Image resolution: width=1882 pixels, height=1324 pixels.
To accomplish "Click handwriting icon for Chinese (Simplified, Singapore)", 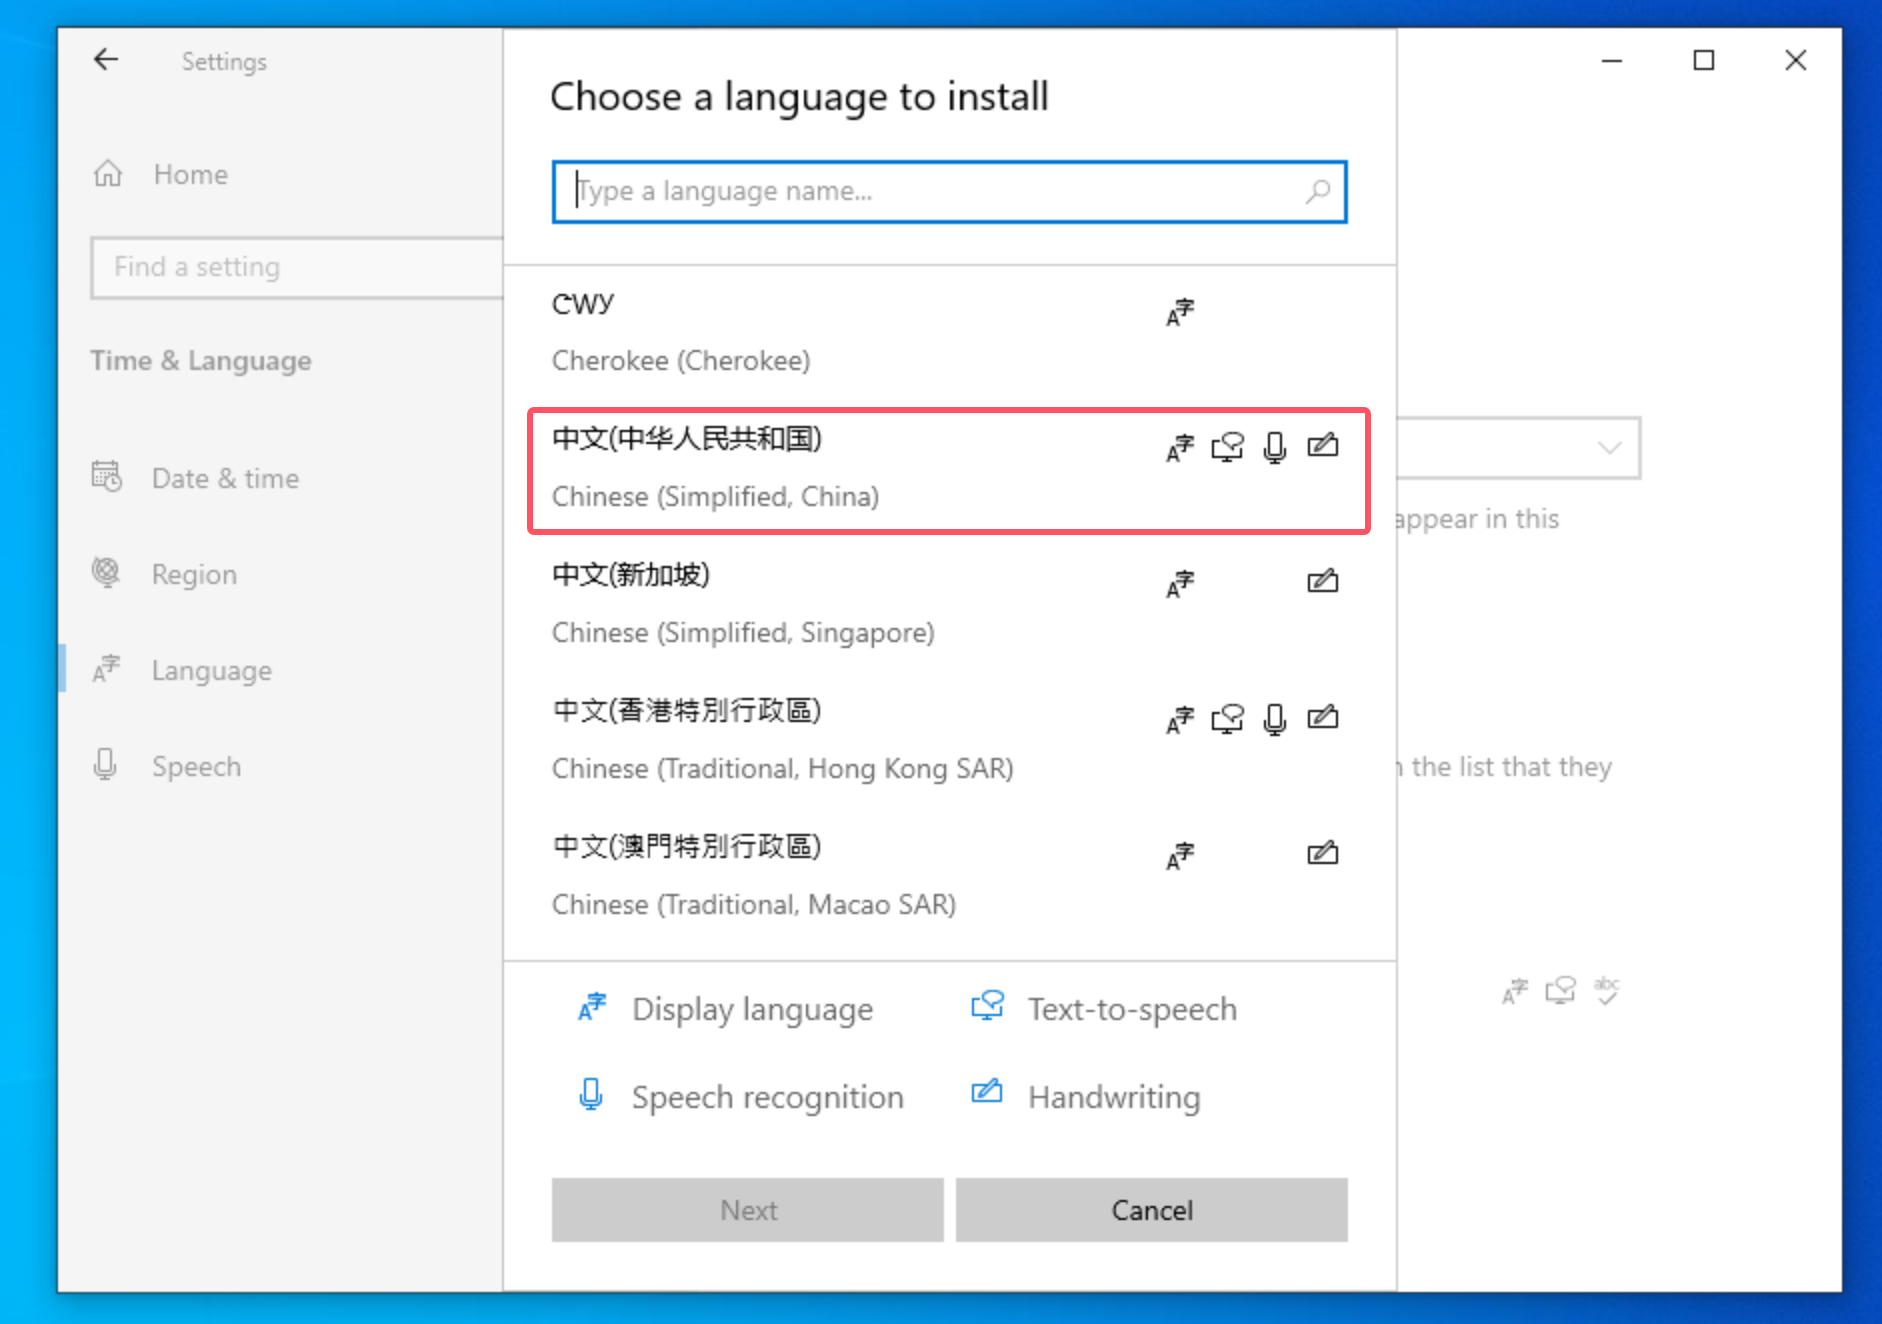I will (x=1322, y=581).
